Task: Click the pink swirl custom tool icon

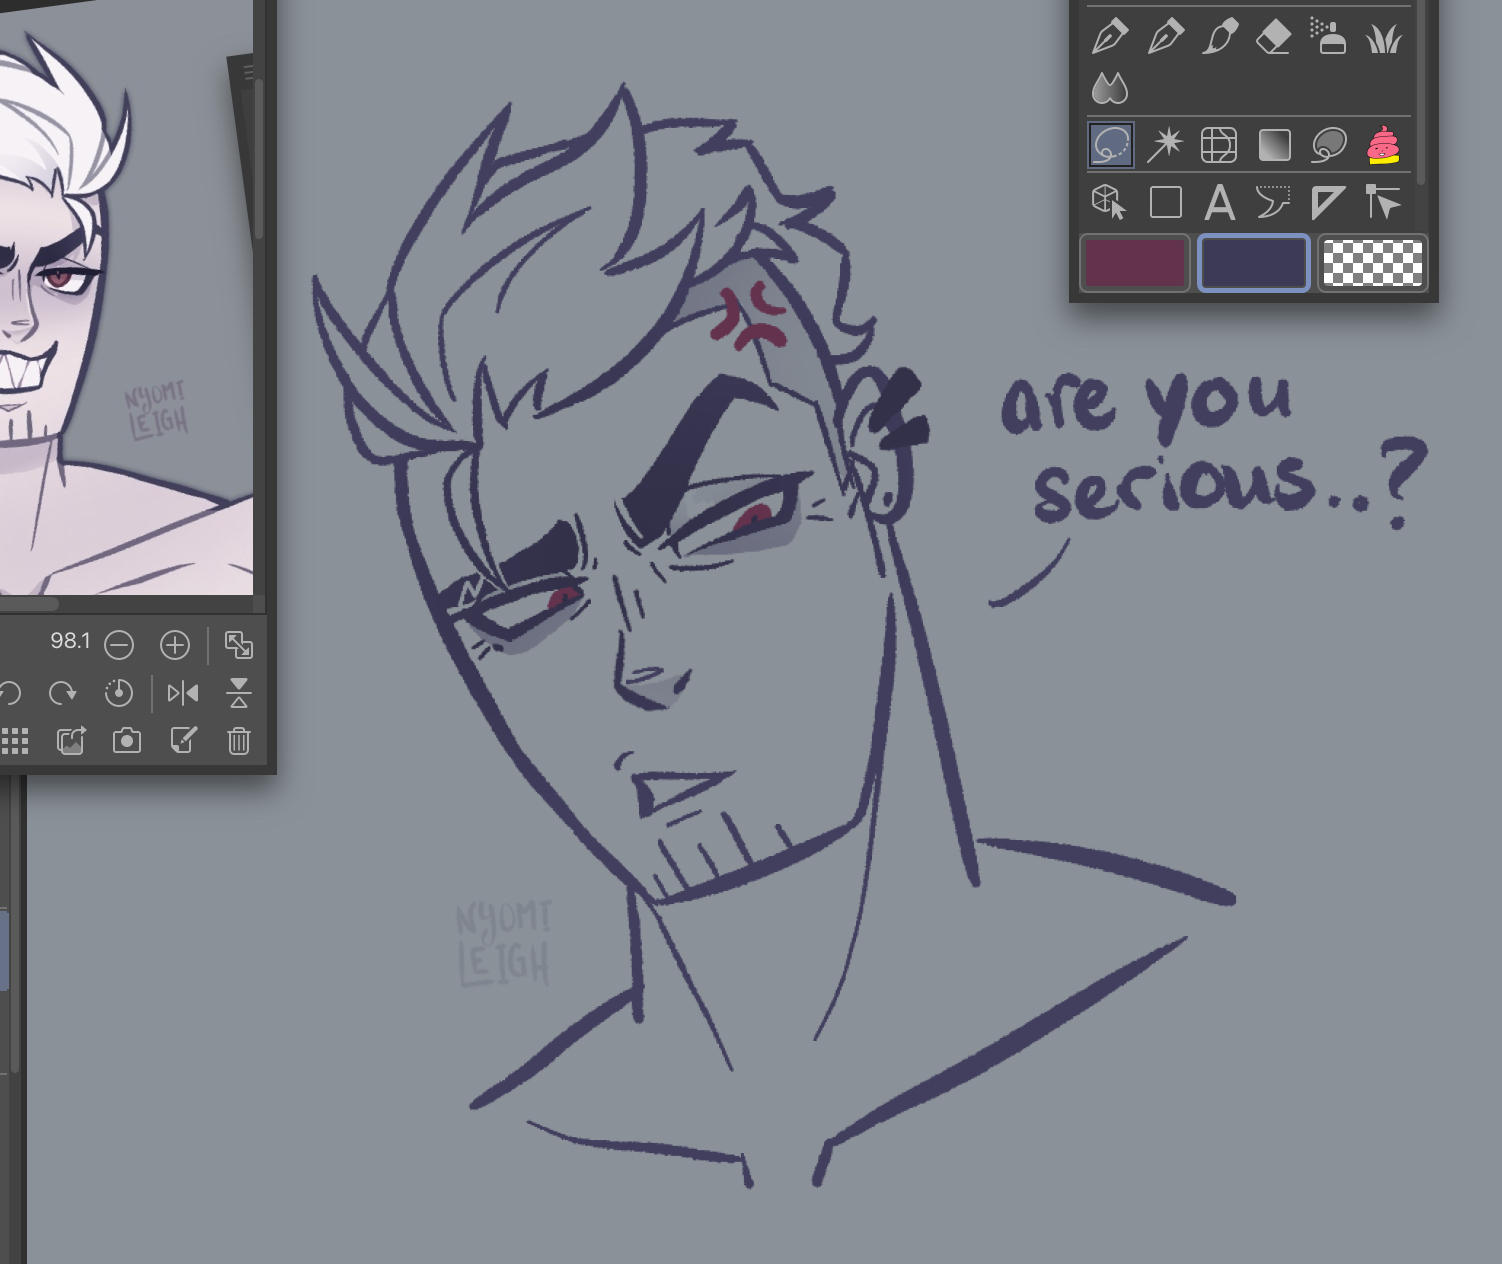Action: [x=1383, y=145]
